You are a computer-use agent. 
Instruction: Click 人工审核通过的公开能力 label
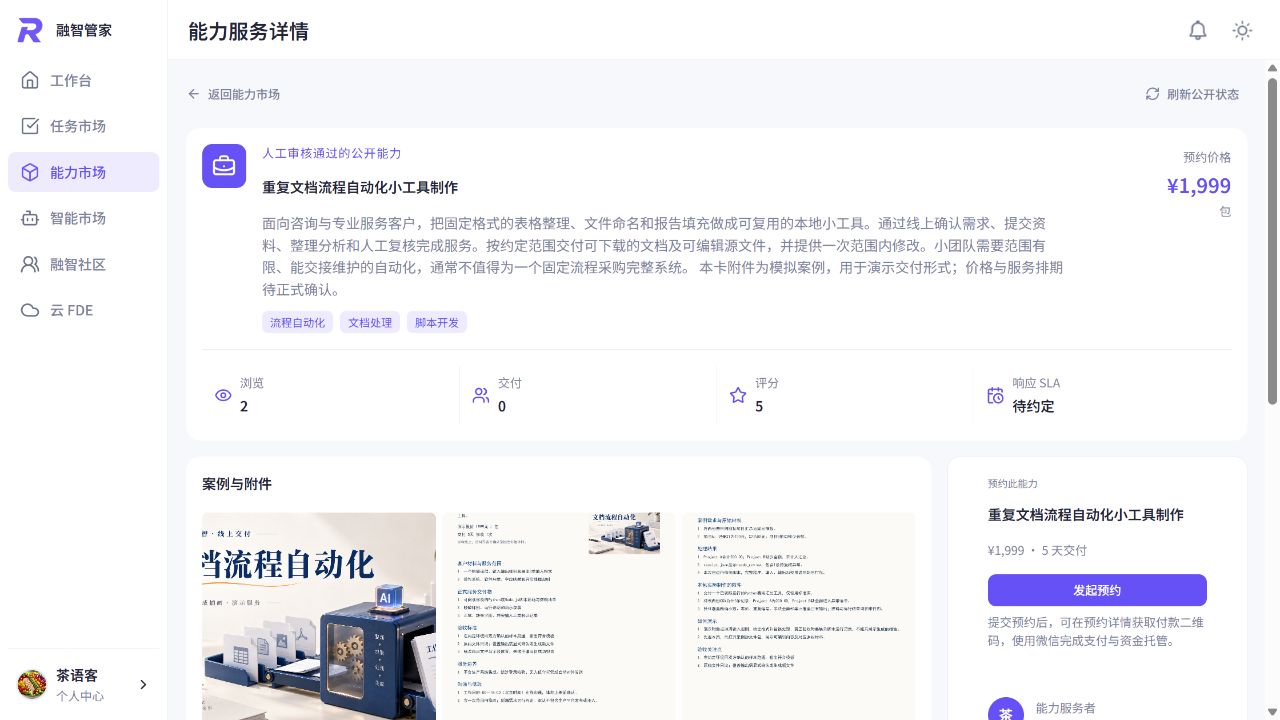[x=332, y=153]
